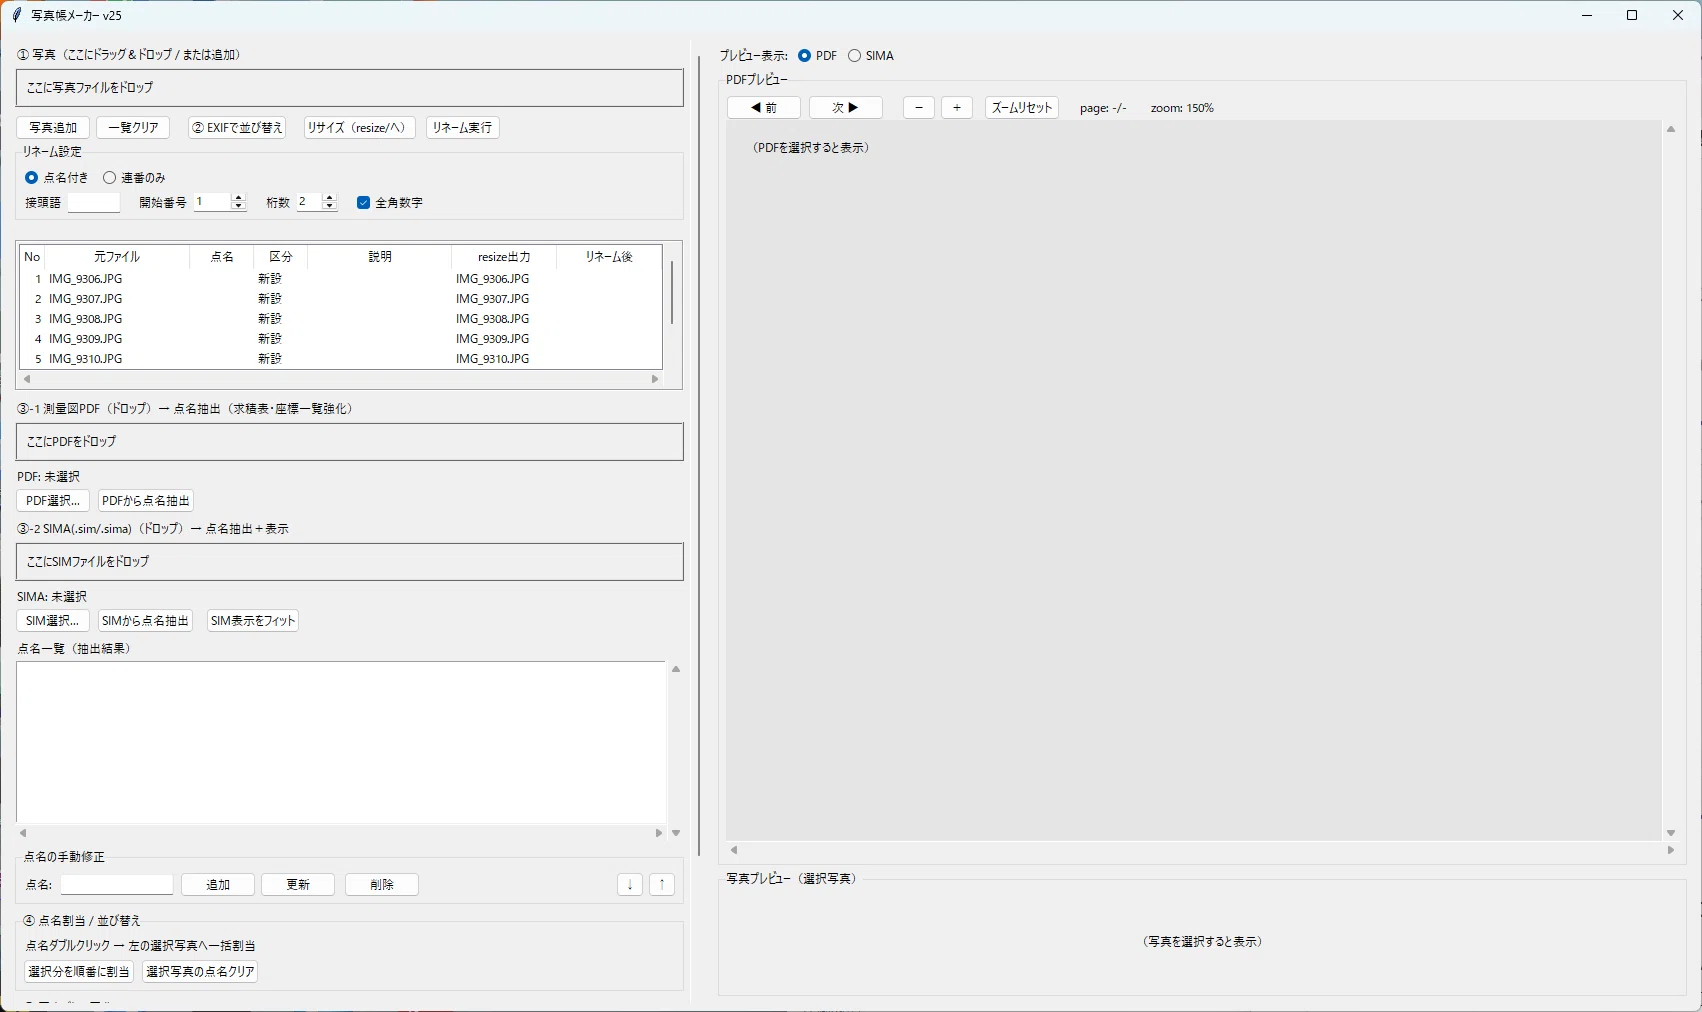Execute リネーム実行
This screenshot has height=1012, width=1702.
462,128
